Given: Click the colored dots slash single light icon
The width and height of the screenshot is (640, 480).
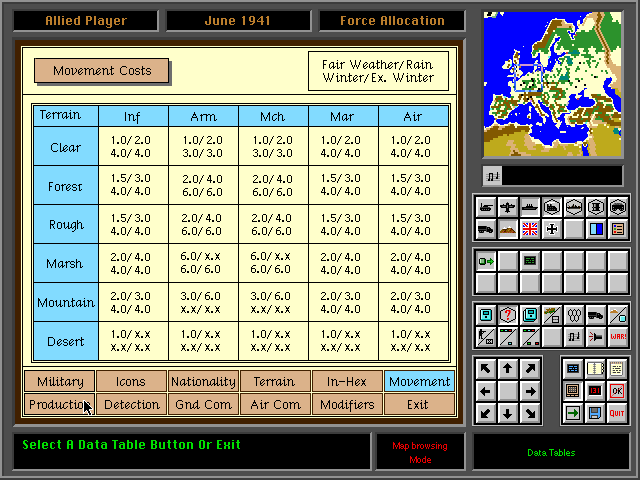Looking at the screenshot, I should tap(508, 337).
